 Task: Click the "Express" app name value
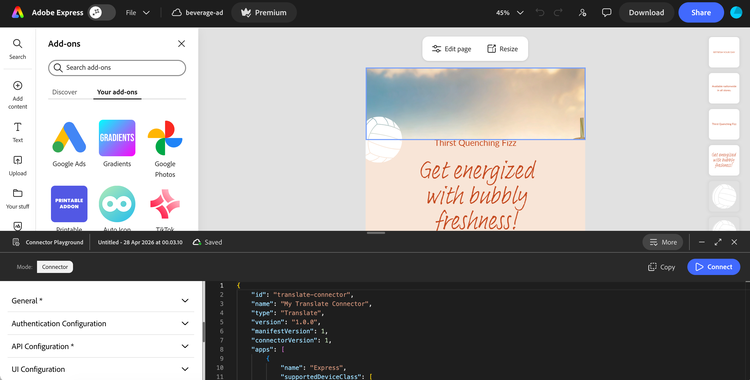click(x=327, y=368)
